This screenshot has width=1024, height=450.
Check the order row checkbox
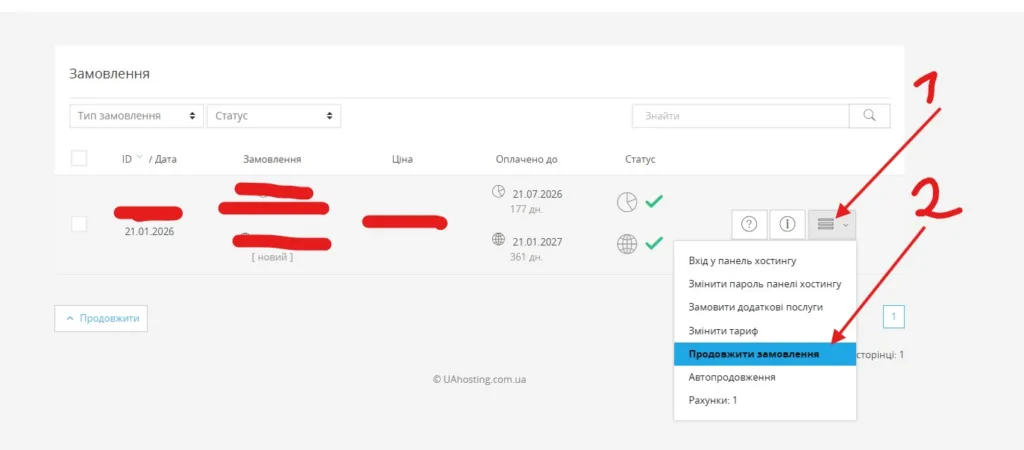pos(79,224)
